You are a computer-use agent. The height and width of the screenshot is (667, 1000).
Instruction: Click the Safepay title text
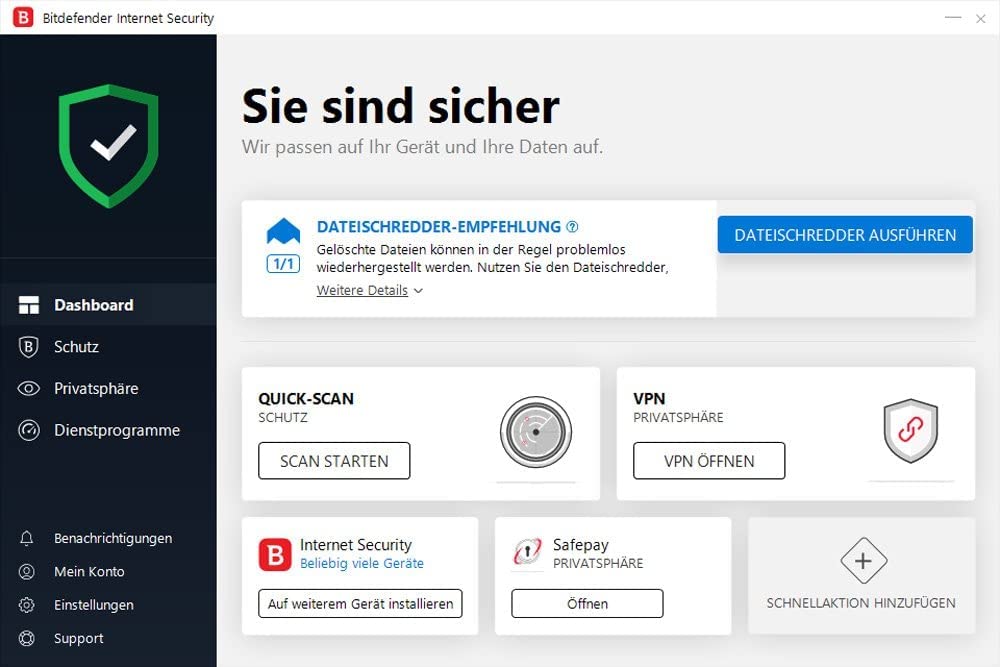click(581, 545)
